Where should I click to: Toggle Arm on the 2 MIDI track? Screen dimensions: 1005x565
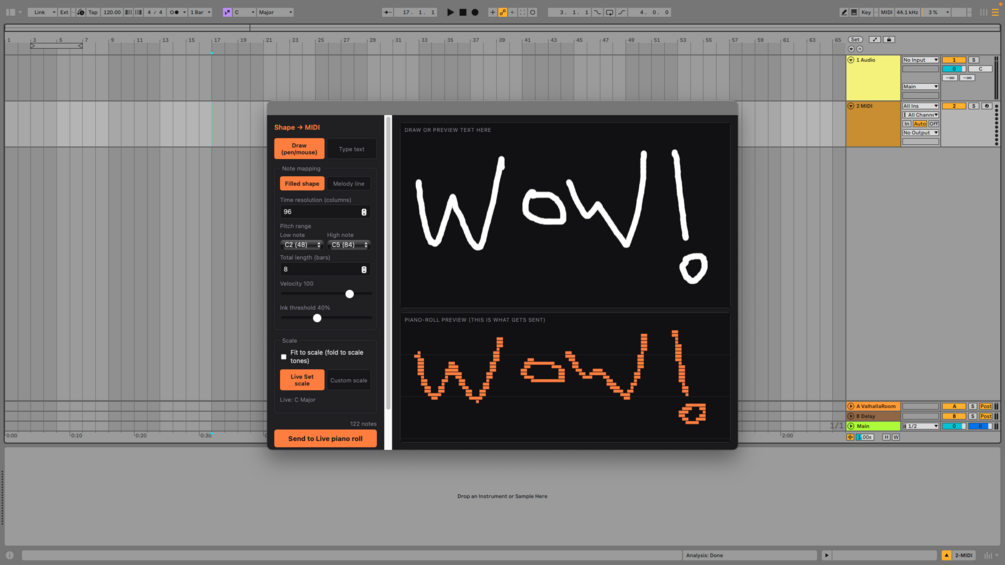pyautogui.click(x=986, y=106)
